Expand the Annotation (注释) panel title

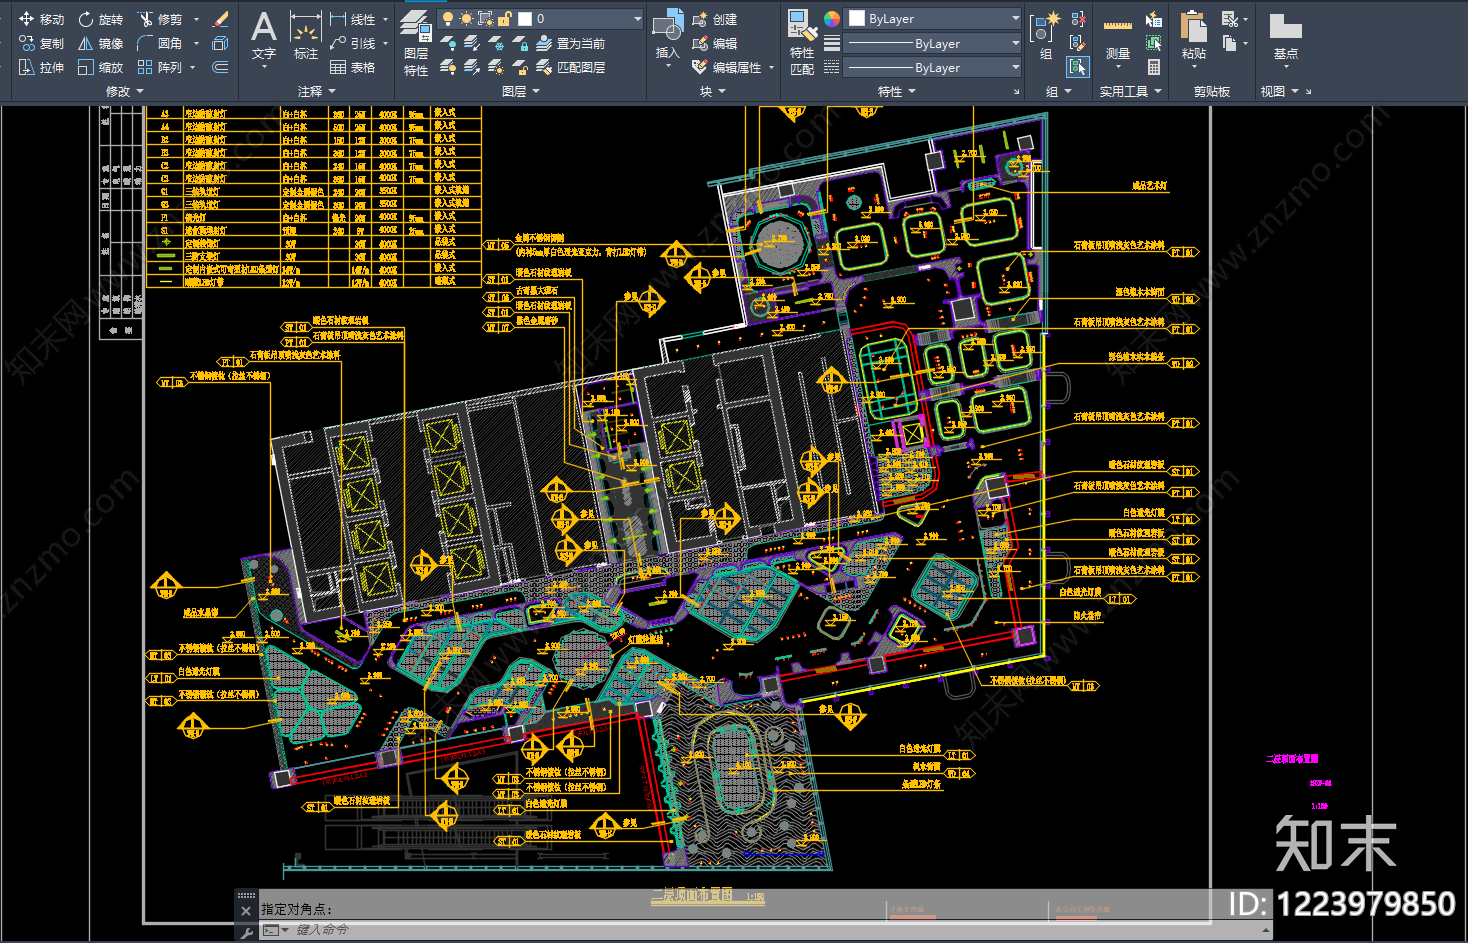click(x=317, y=91)
